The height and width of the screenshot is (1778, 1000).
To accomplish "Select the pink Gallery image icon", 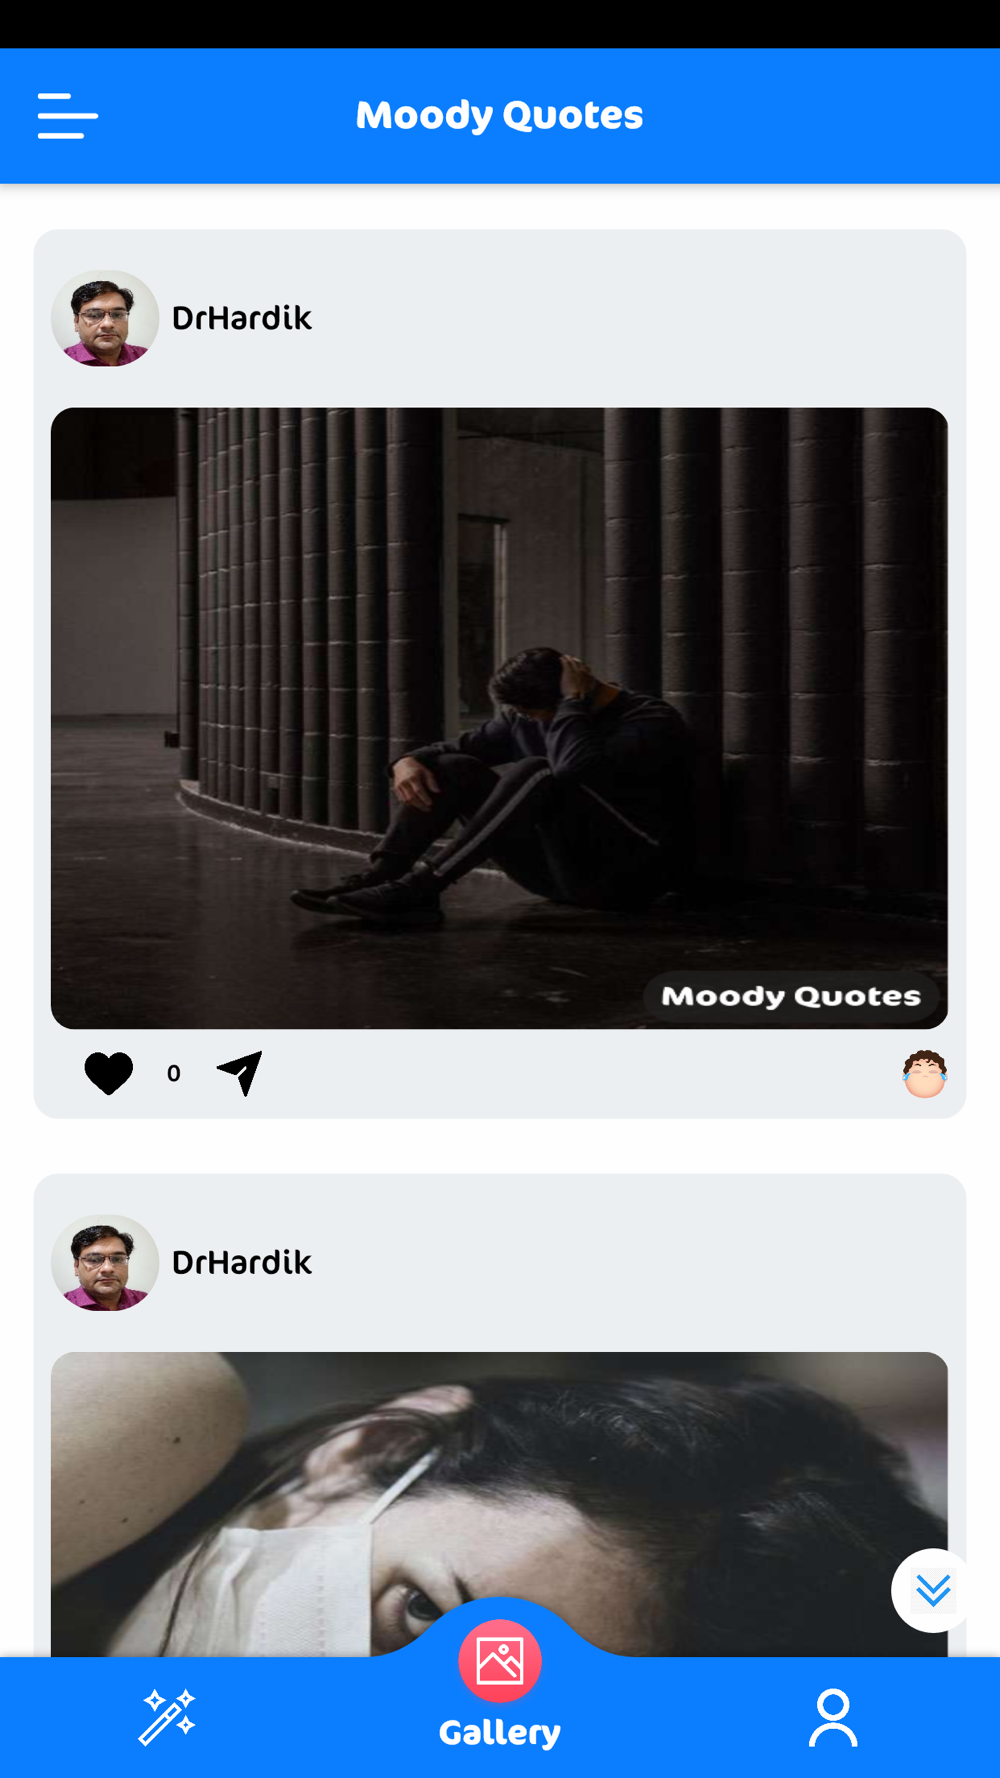I will (500, 1661).
